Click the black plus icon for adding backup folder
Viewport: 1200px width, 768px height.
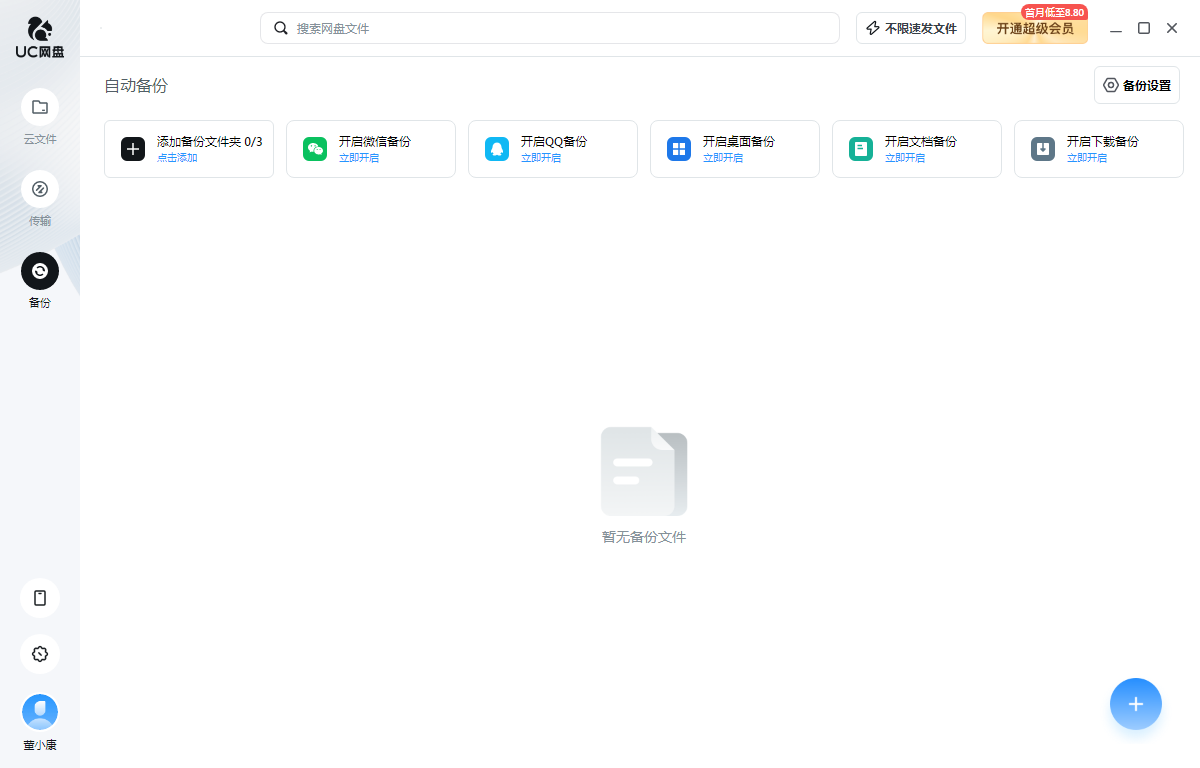[133, 149]
